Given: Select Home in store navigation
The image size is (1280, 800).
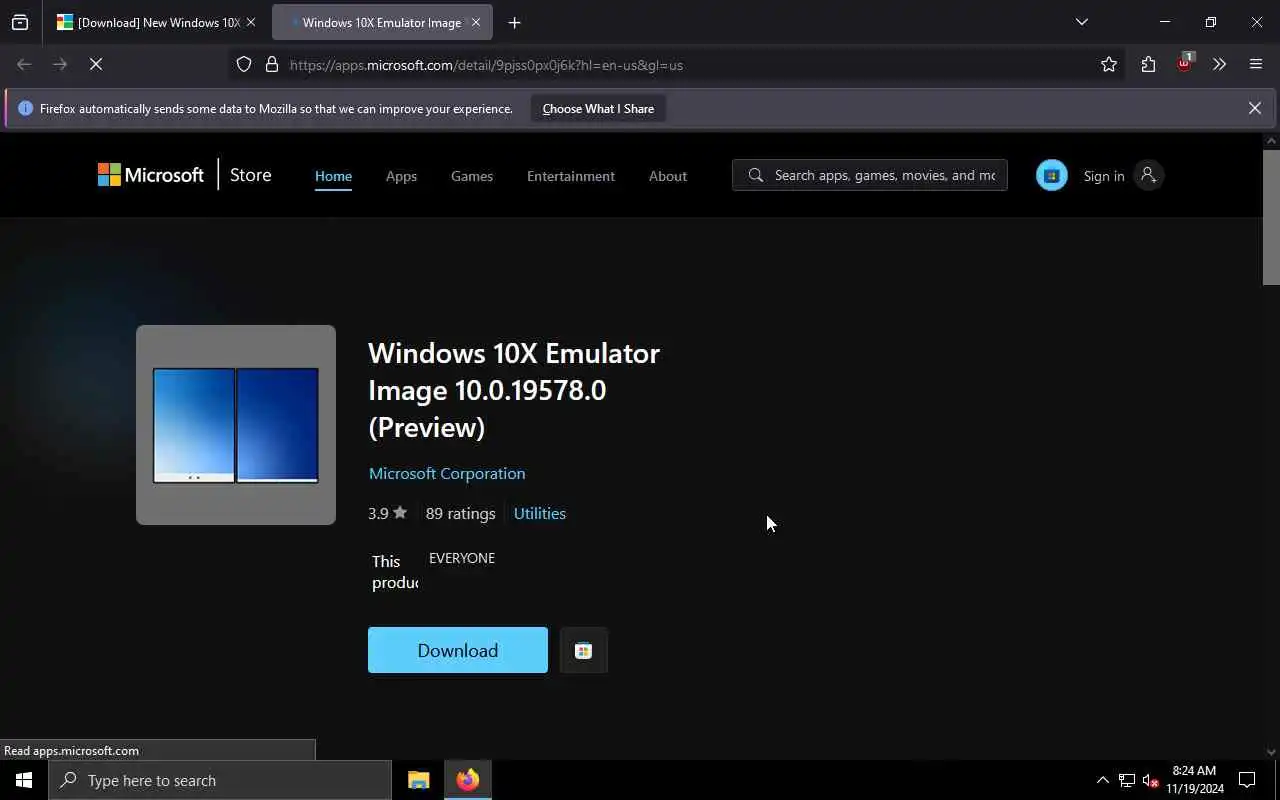Looking at the screenshot, I should [333, 176].
